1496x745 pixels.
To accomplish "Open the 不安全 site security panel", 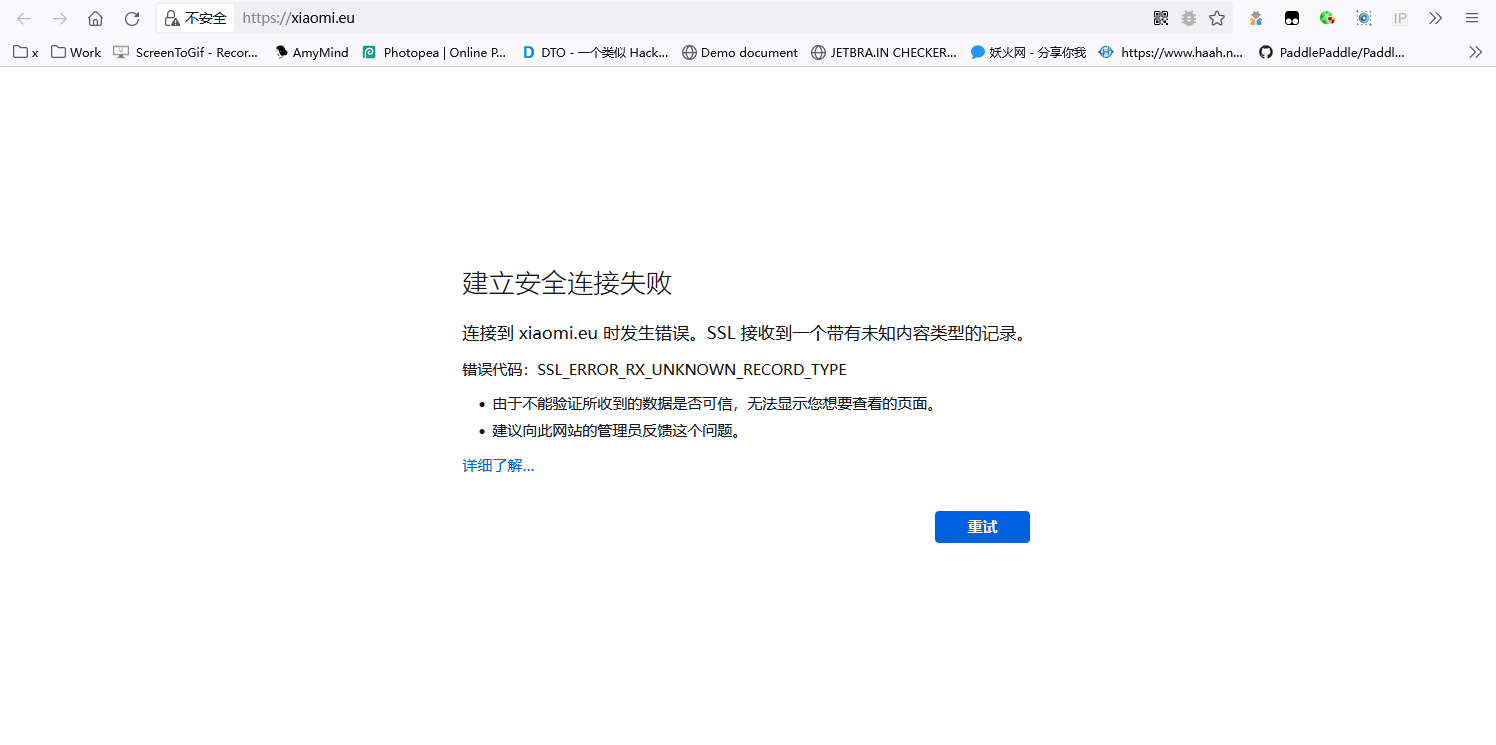I will 196,18.
